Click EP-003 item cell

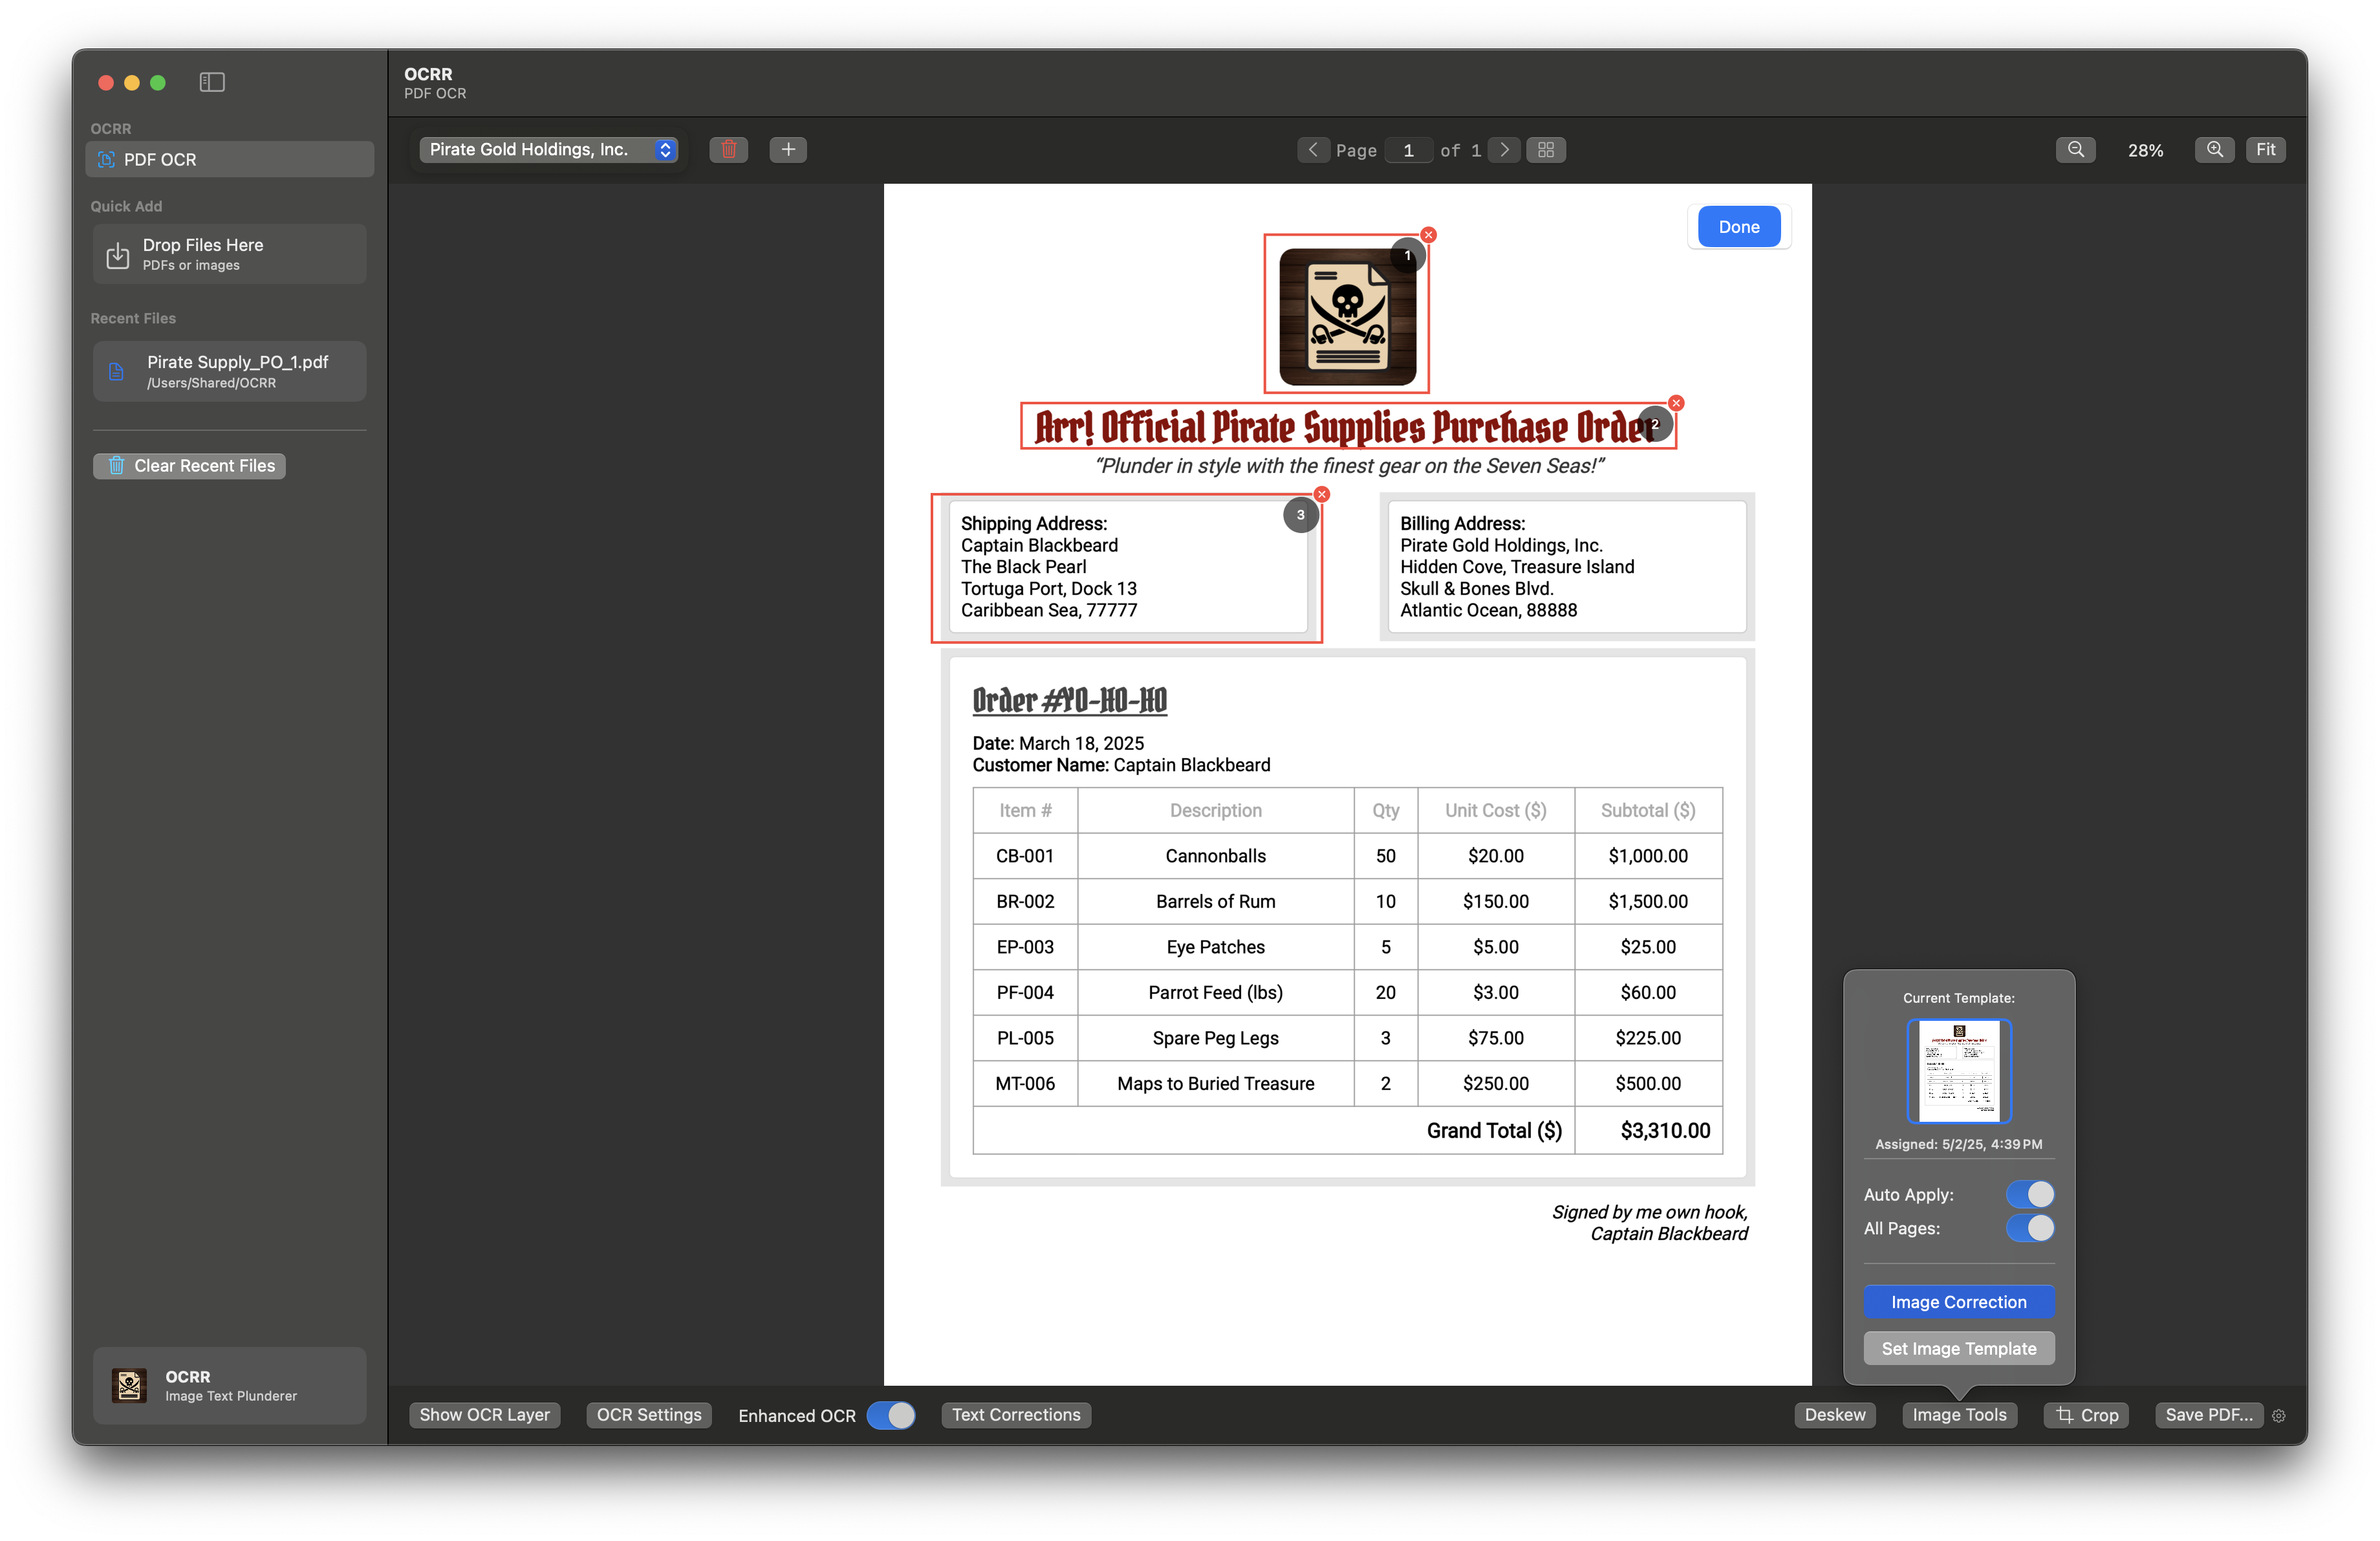point(1025,947)
